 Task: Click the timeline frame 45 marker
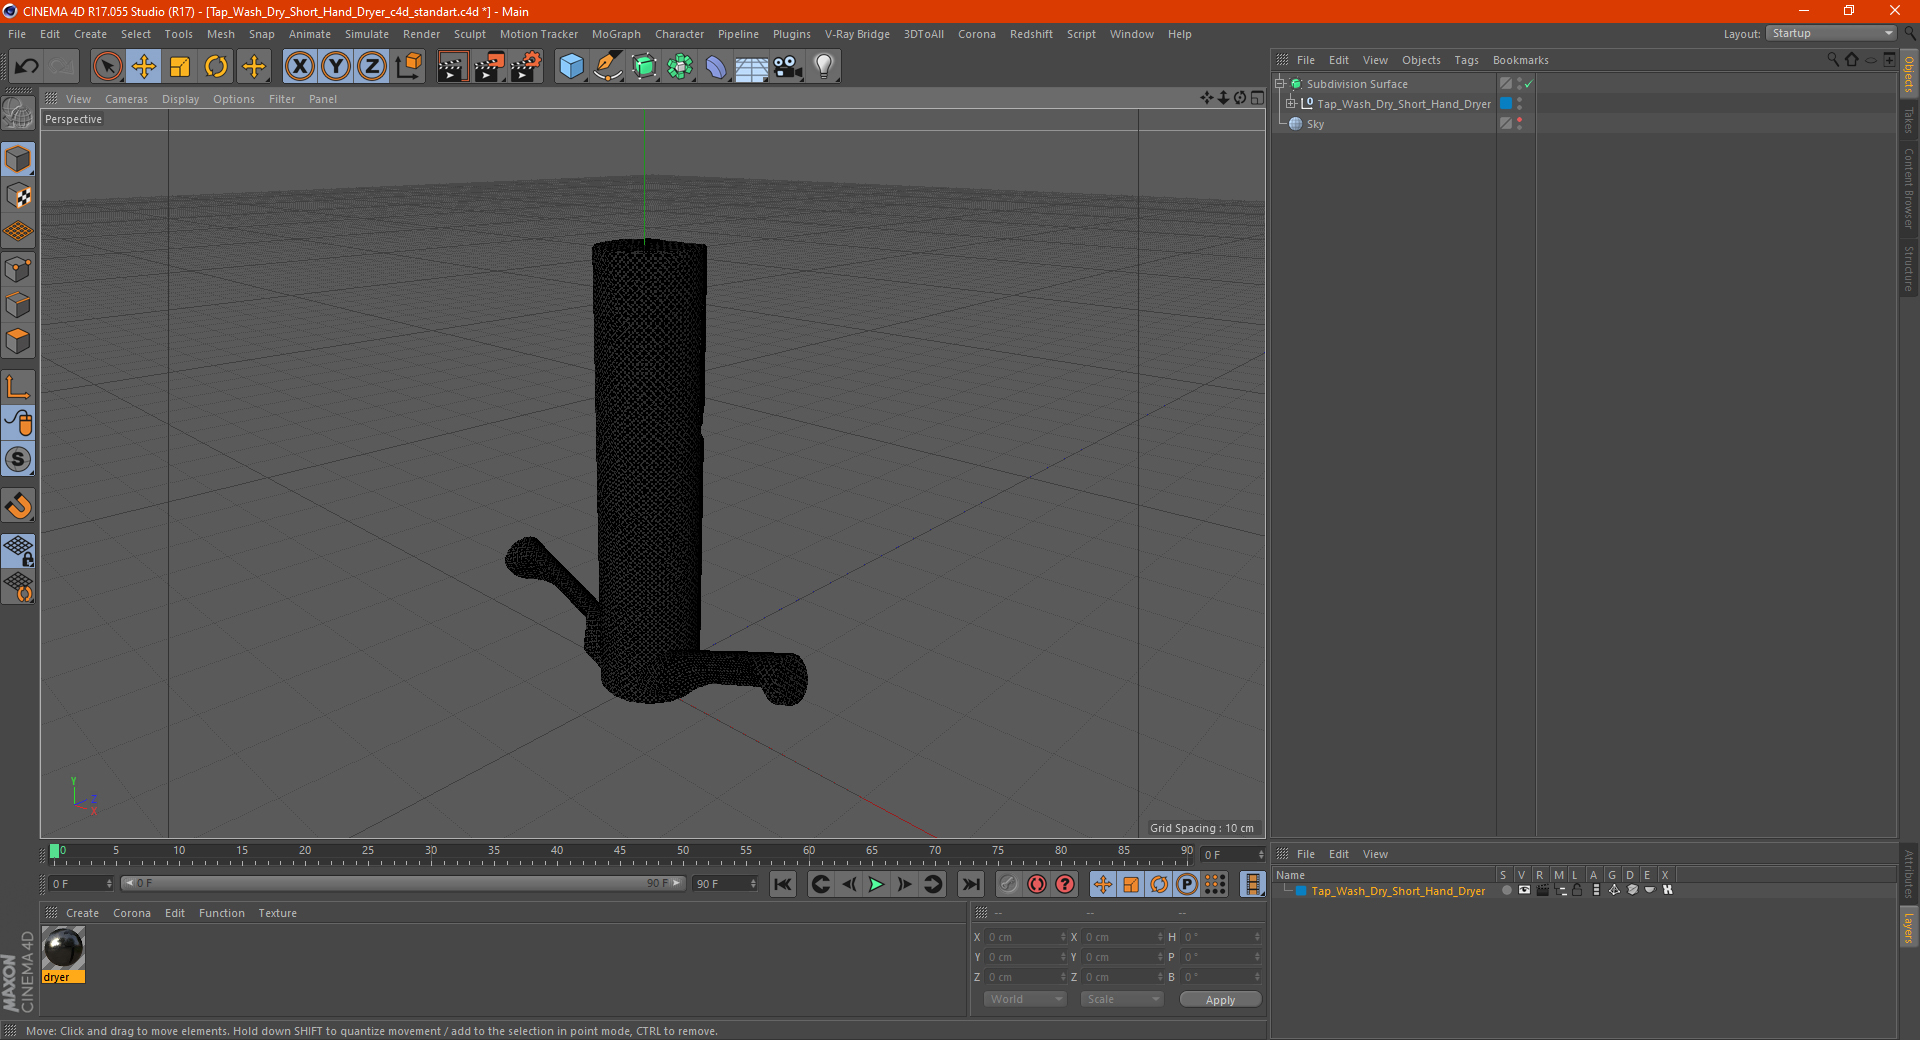click(620, 851)
